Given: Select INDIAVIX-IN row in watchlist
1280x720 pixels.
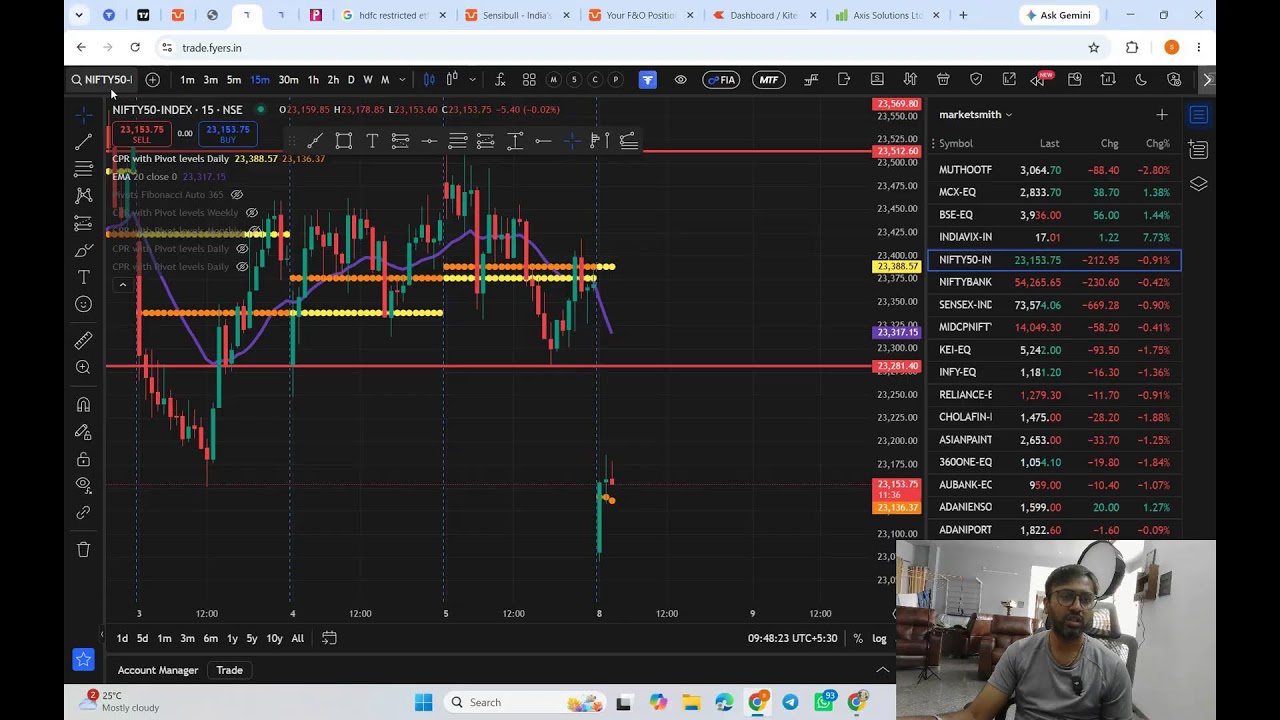Looking at the screenshot, I should pos(1054,237).
